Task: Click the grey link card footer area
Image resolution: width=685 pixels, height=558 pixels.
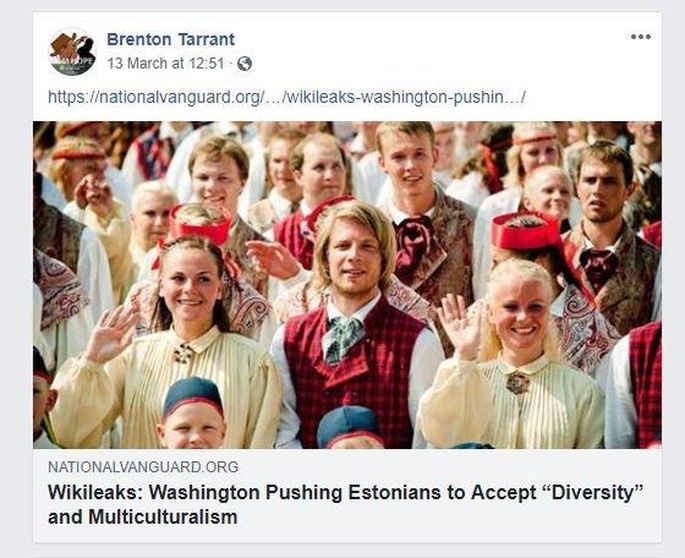Action: [347, 496]
